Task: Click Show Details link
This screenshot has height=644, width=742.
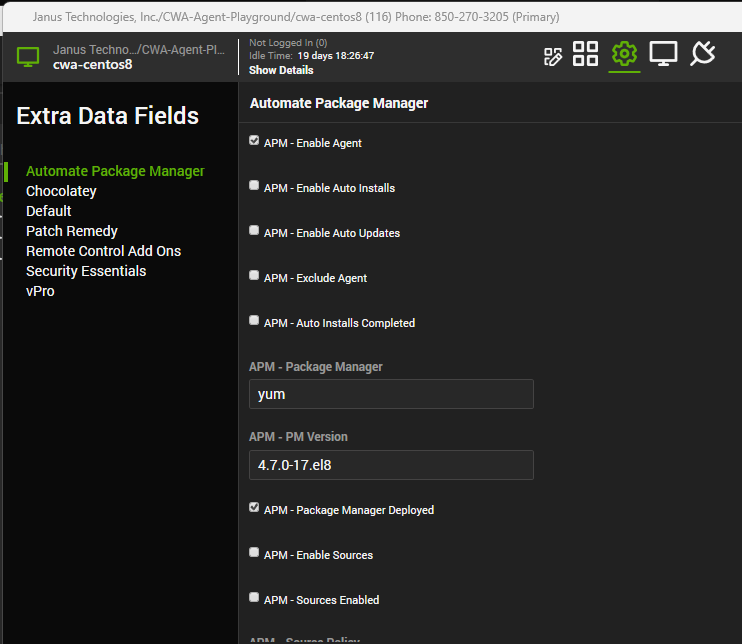Action: (x=281, y=71)
